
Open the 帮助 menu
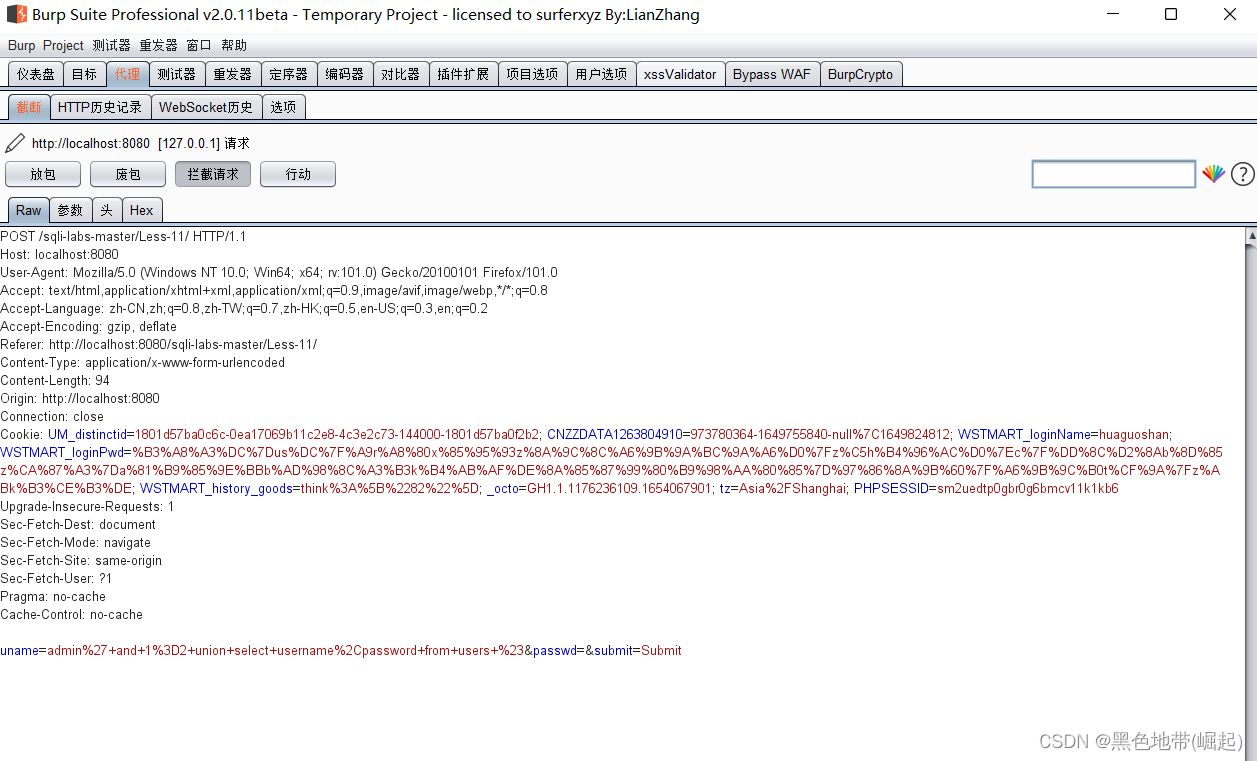click(x=234, y=45)
